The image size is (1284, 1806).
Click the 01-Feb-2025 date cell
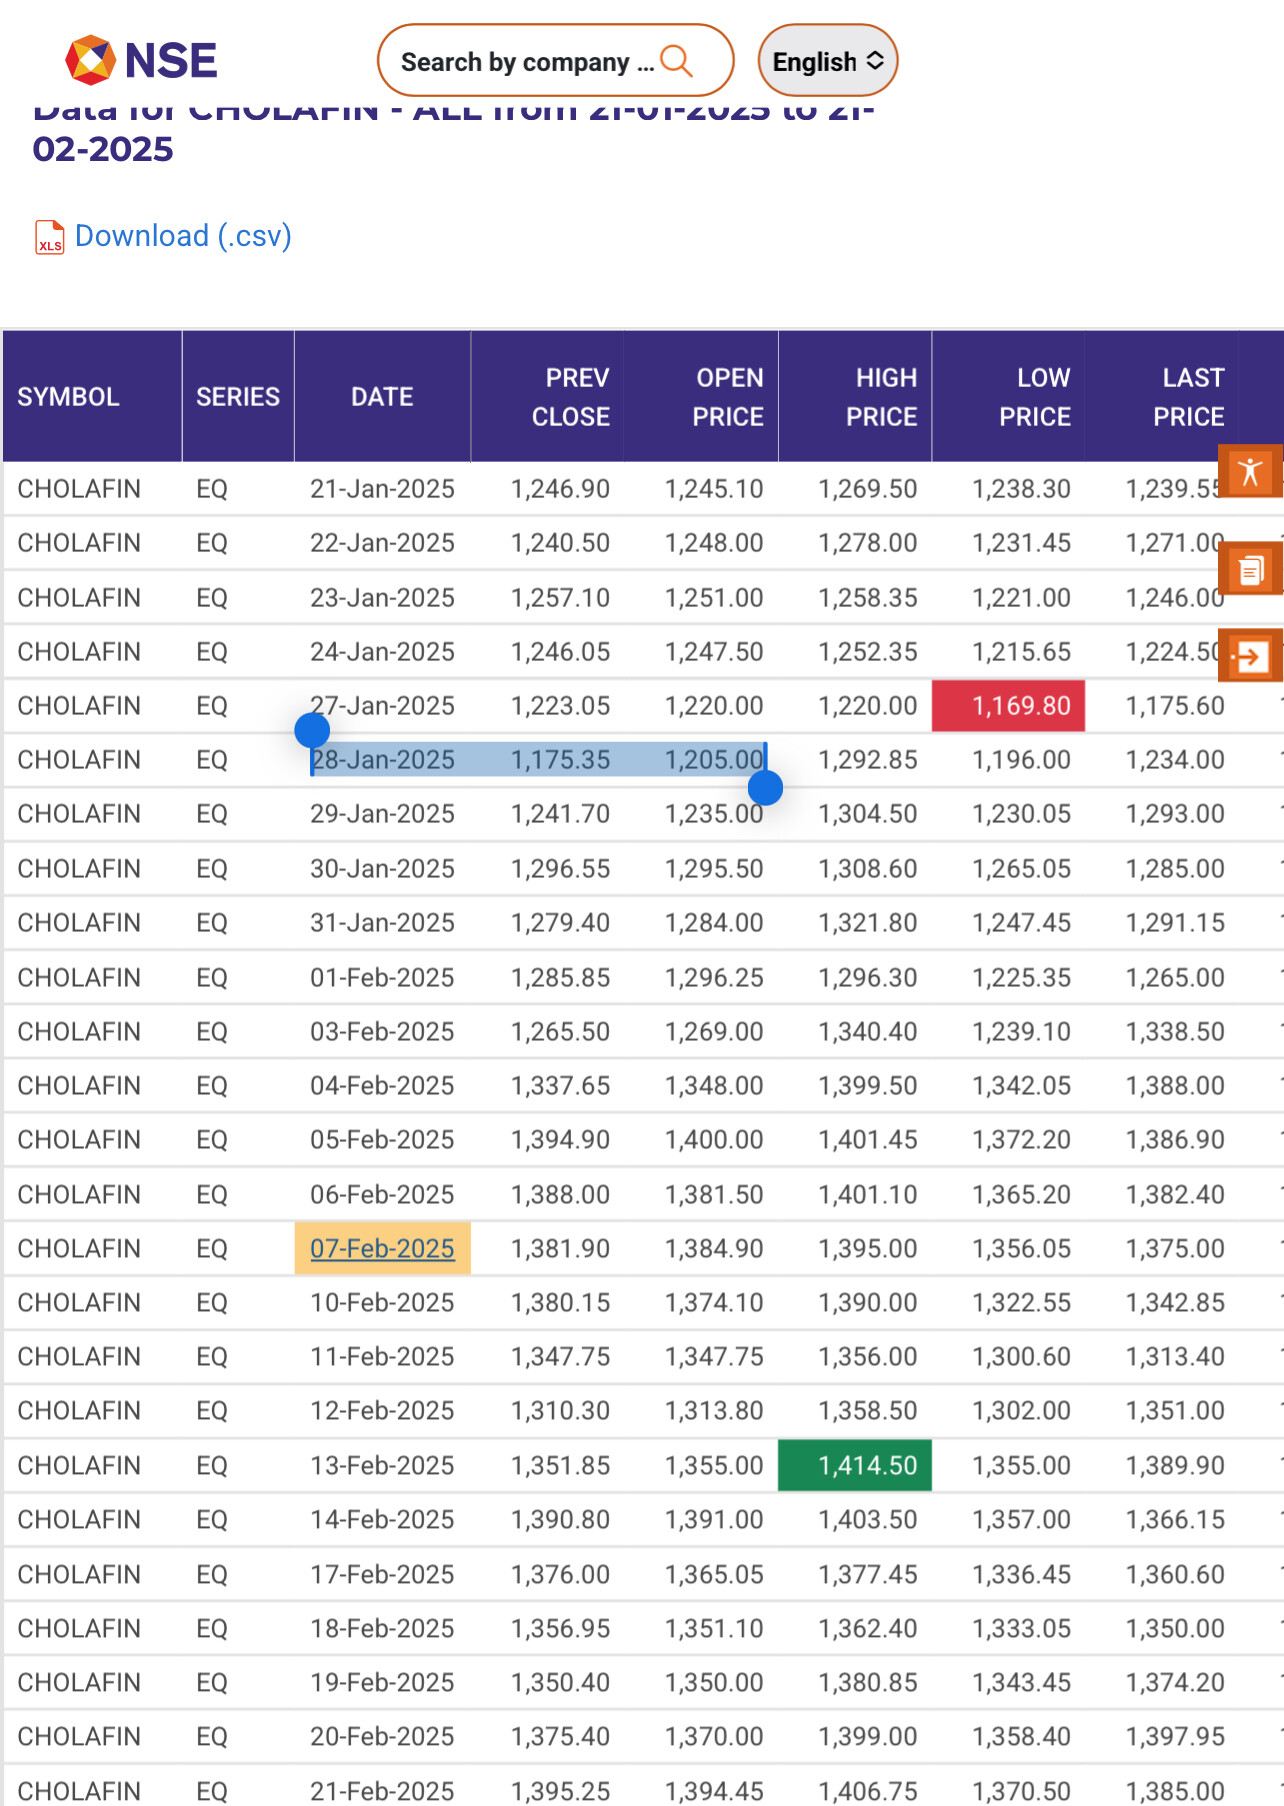[x=382, y=978]
